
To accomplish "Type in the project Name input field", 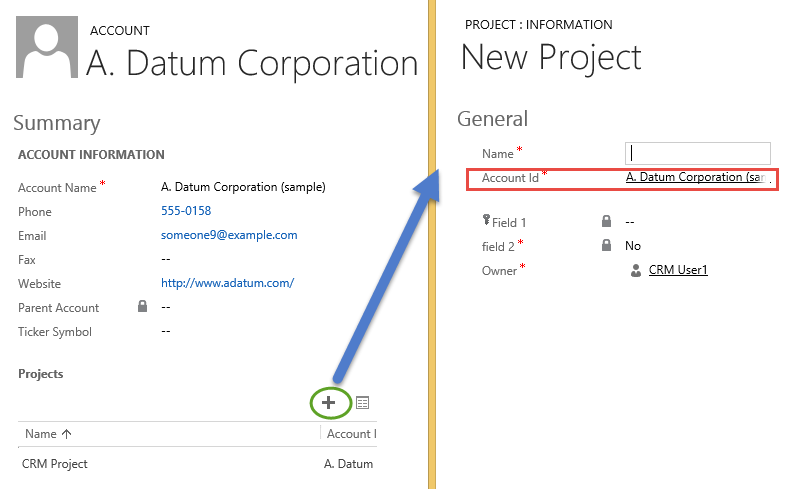I will pos(698,153).
